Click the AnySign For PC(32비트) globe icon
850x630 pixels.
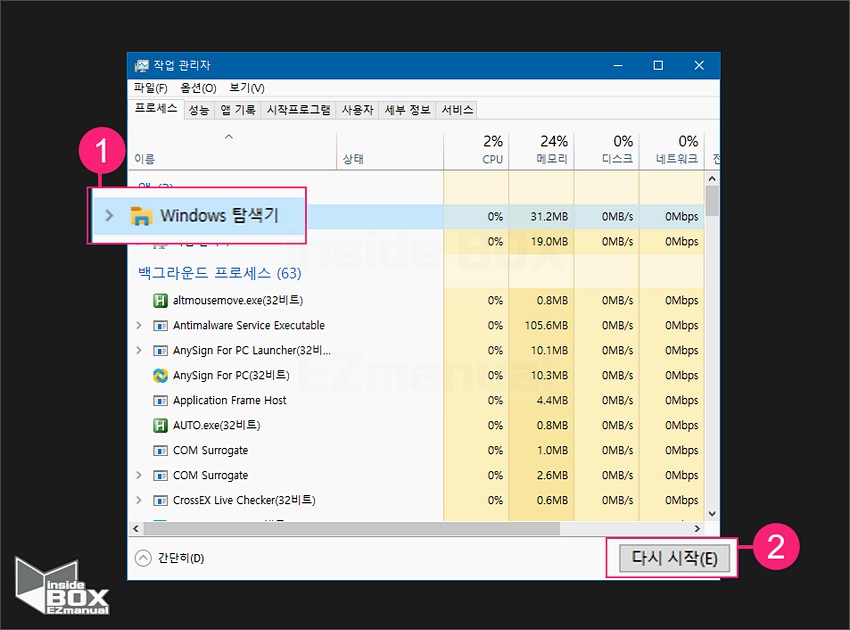(x=160, y=375)
